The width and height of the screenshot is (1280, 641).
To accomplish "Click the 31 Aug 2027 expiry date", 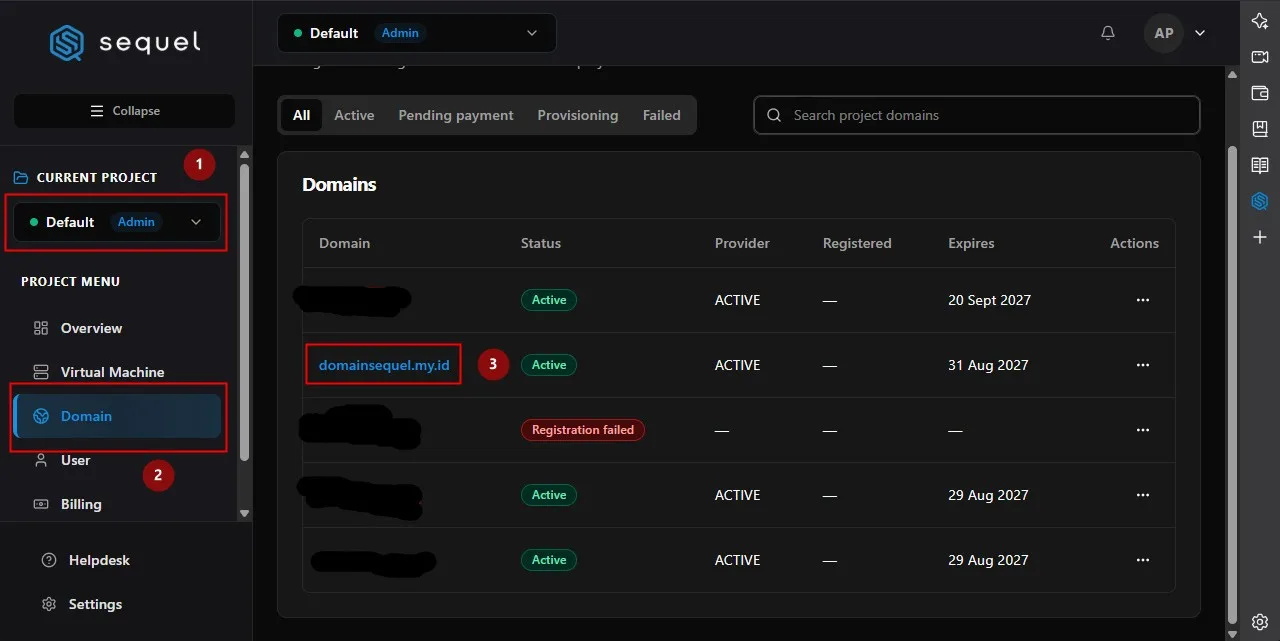I will click(x=988, y=365).
